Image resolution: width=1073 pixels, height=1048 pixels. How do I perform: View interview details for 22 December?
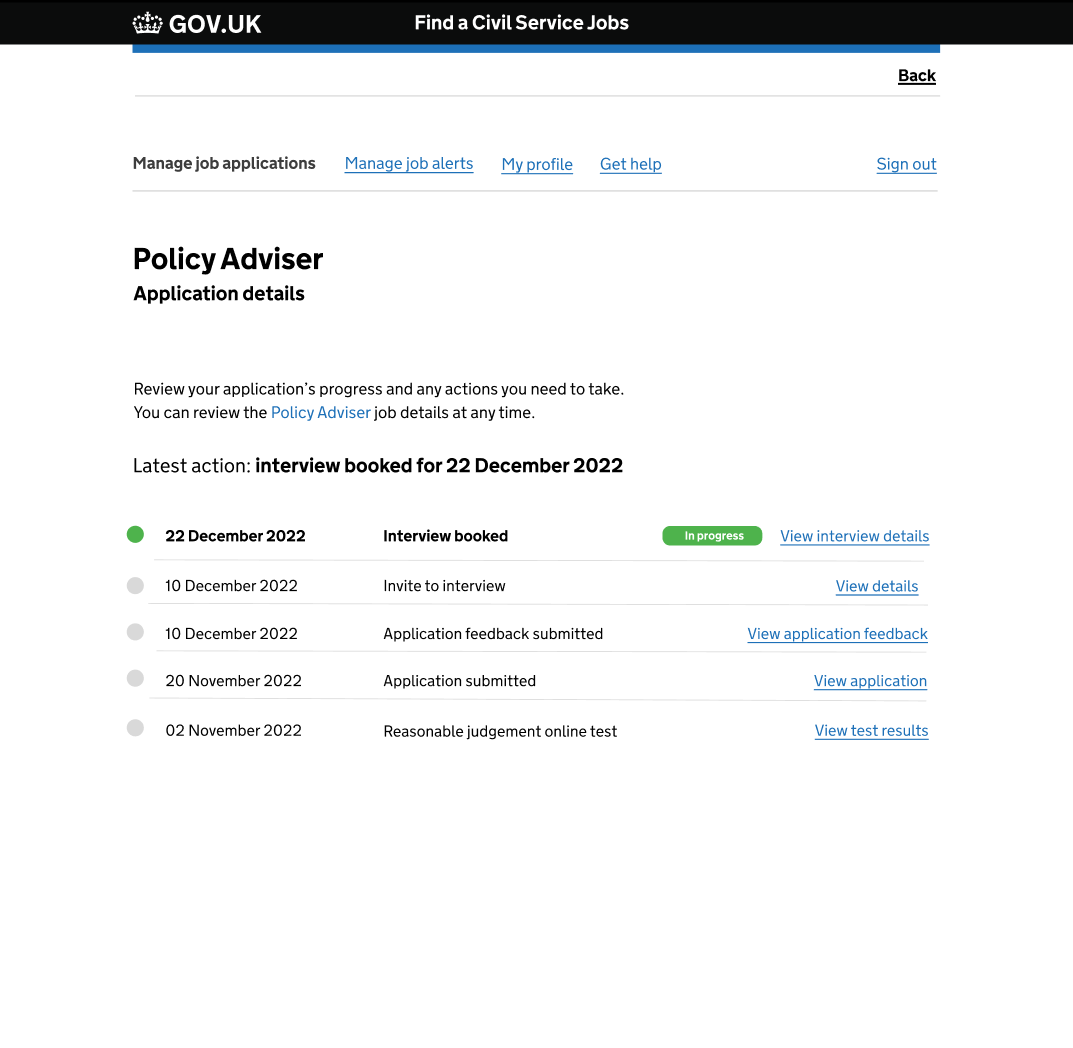click(x=854, y=536)
